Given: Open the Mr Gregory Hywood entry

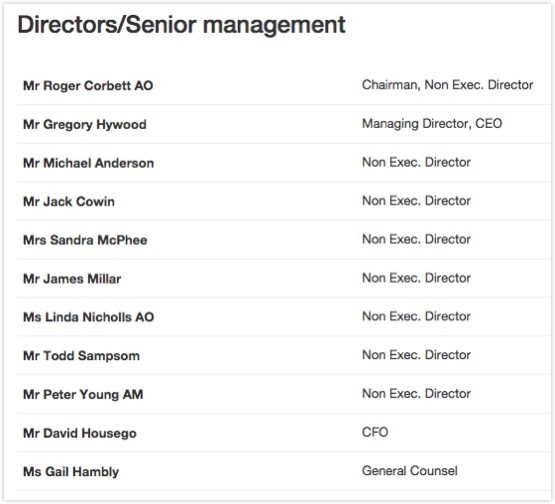Looking at the screenshot, I should 85,125.
